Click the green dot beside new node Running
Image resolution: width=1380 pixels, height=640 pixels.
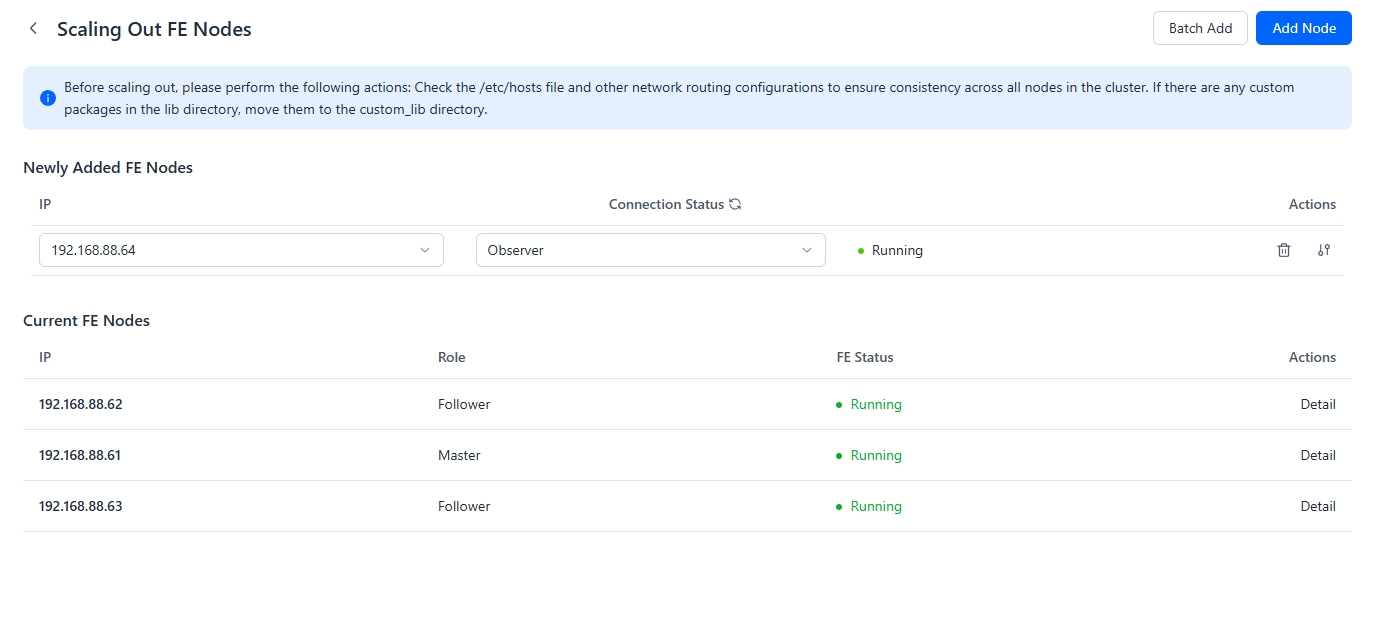pos(861,251)
